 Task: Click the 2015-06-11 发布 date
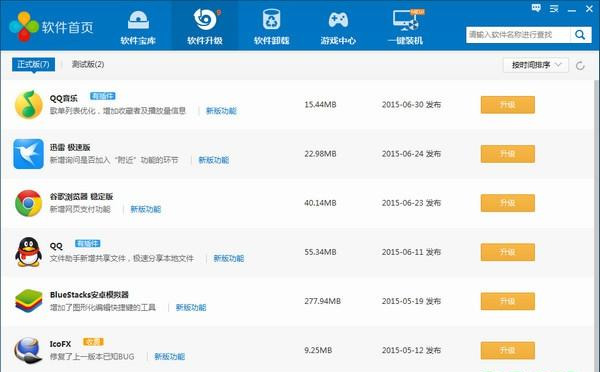[x=411, y=252]
